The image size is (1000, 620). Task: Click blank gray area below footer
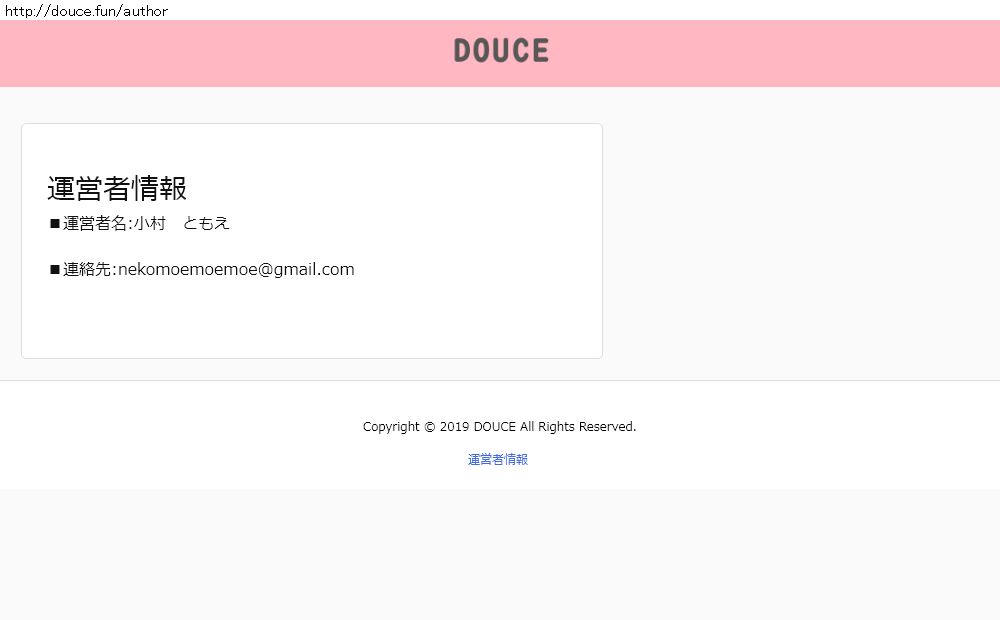tap(500, 554)
